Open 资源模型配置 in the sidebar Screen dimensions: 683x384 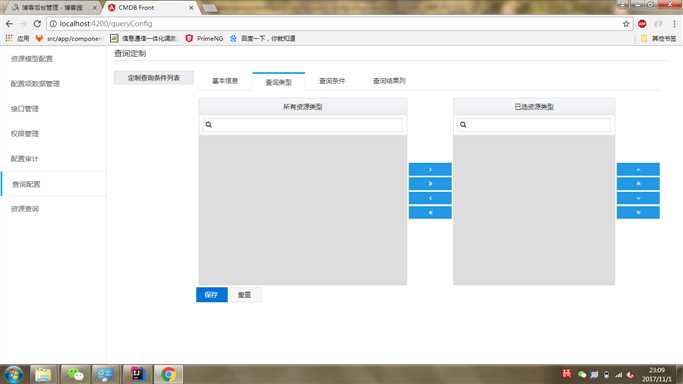click(31, 59)
